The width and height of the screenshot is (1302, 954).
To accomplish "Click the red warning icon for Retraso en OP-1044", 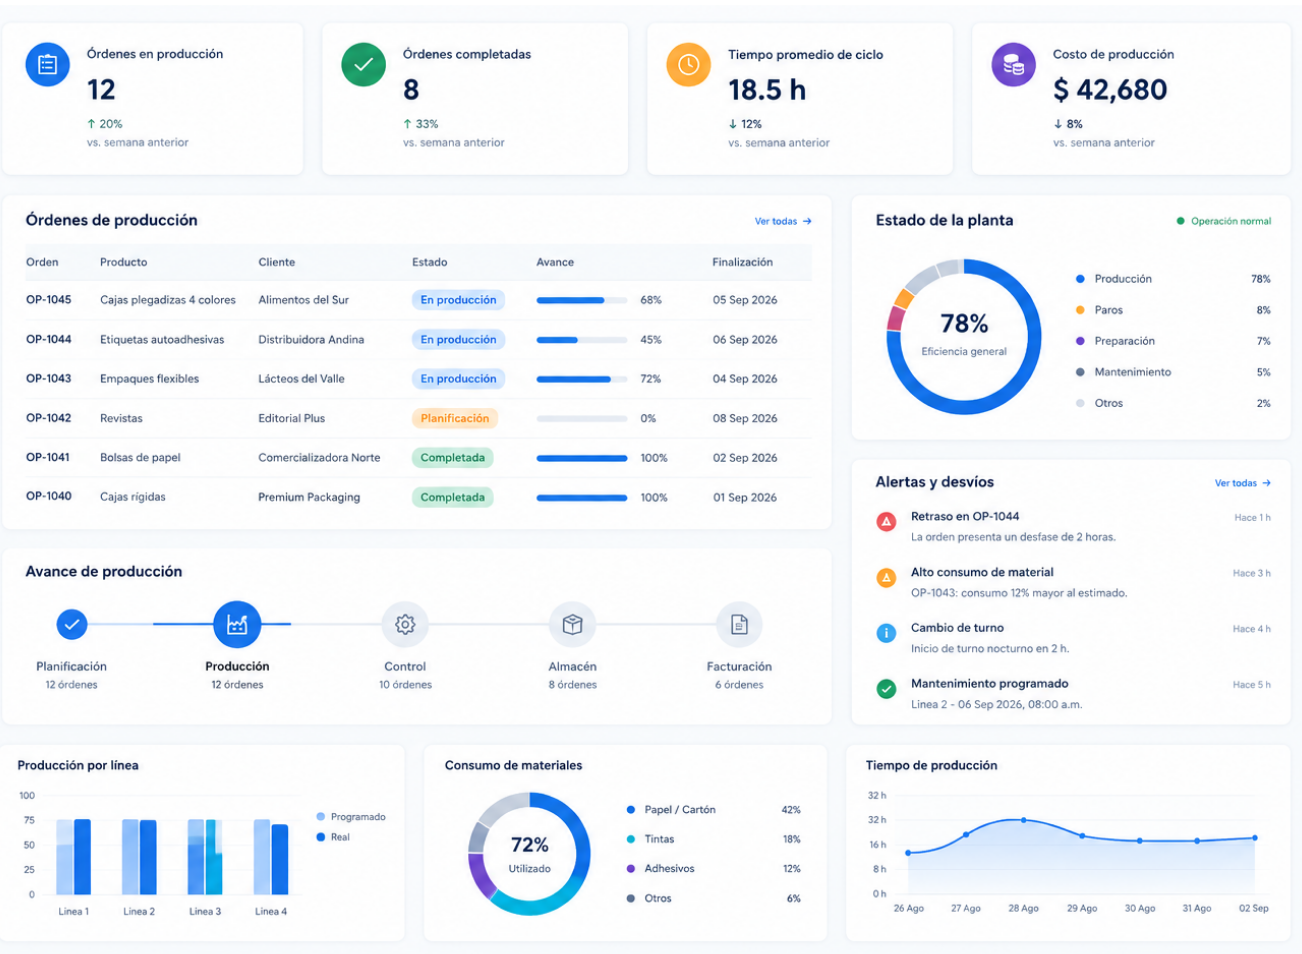I will click(886, 521).
